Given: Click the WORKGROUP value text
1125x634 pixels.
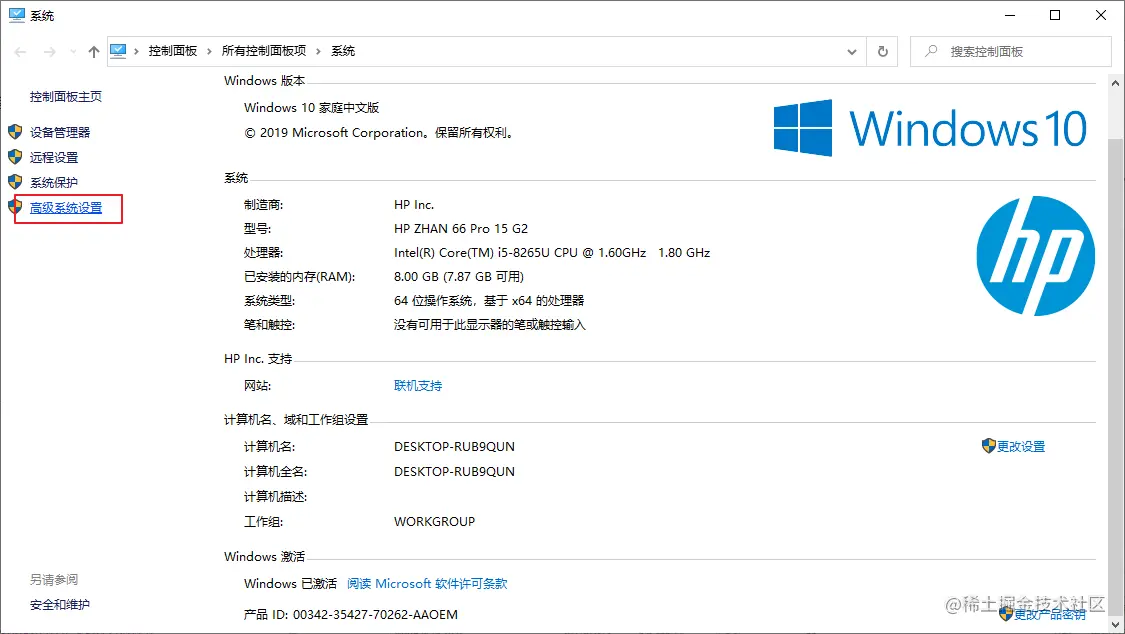Looking at the screenshot, I should pos(434,522).
